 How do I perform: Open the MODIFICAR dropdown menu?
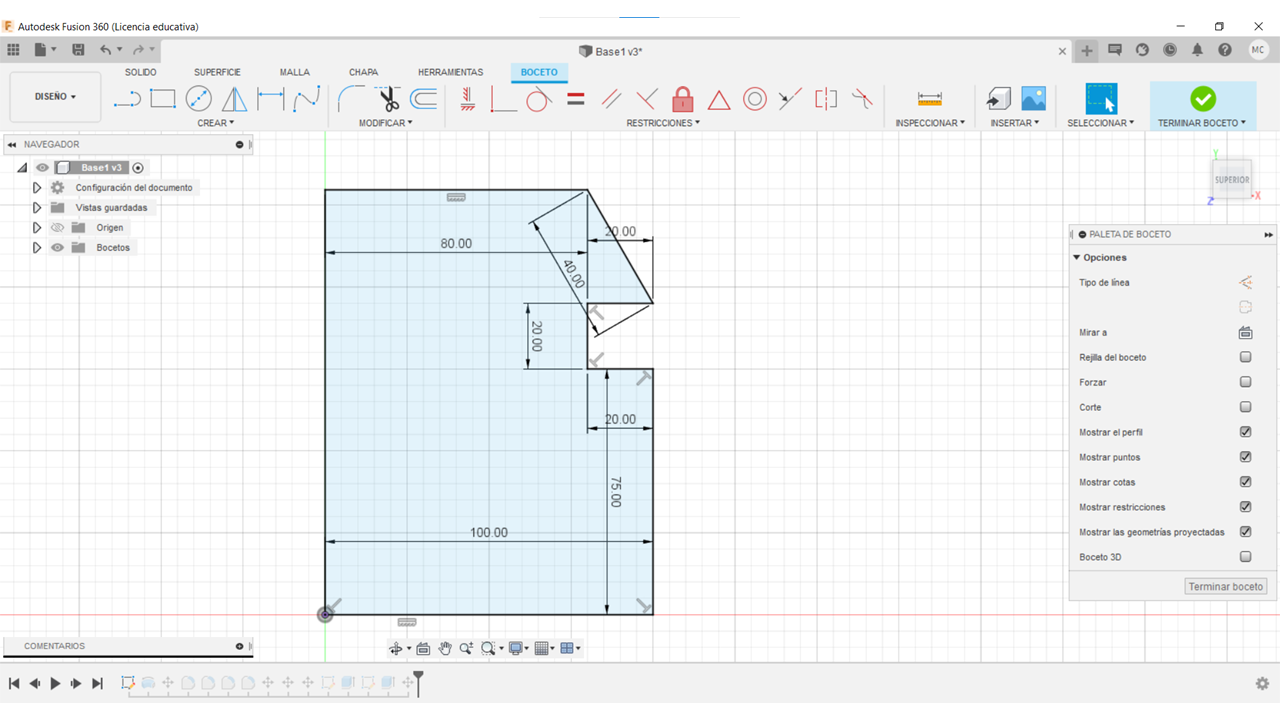[386, 123]
